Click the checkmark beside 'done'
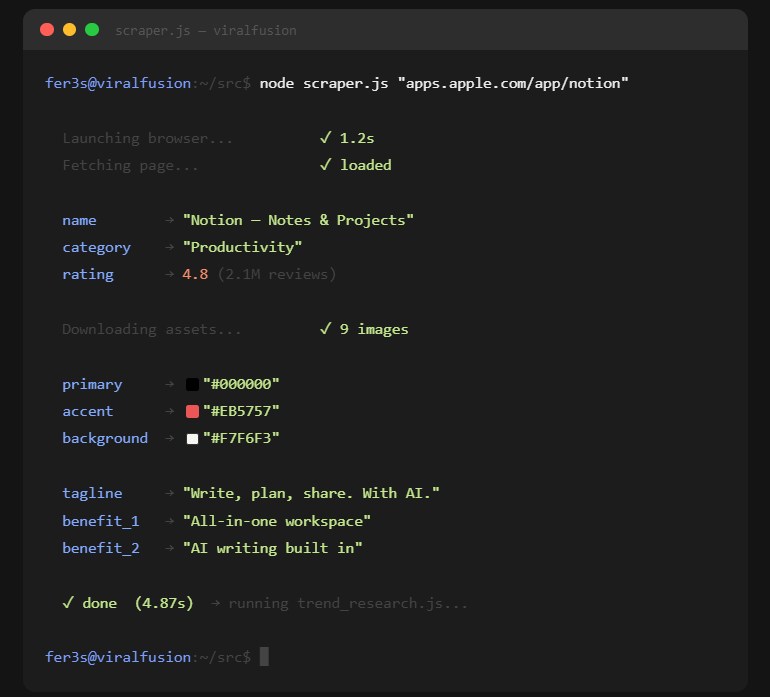 coord(68,602)
